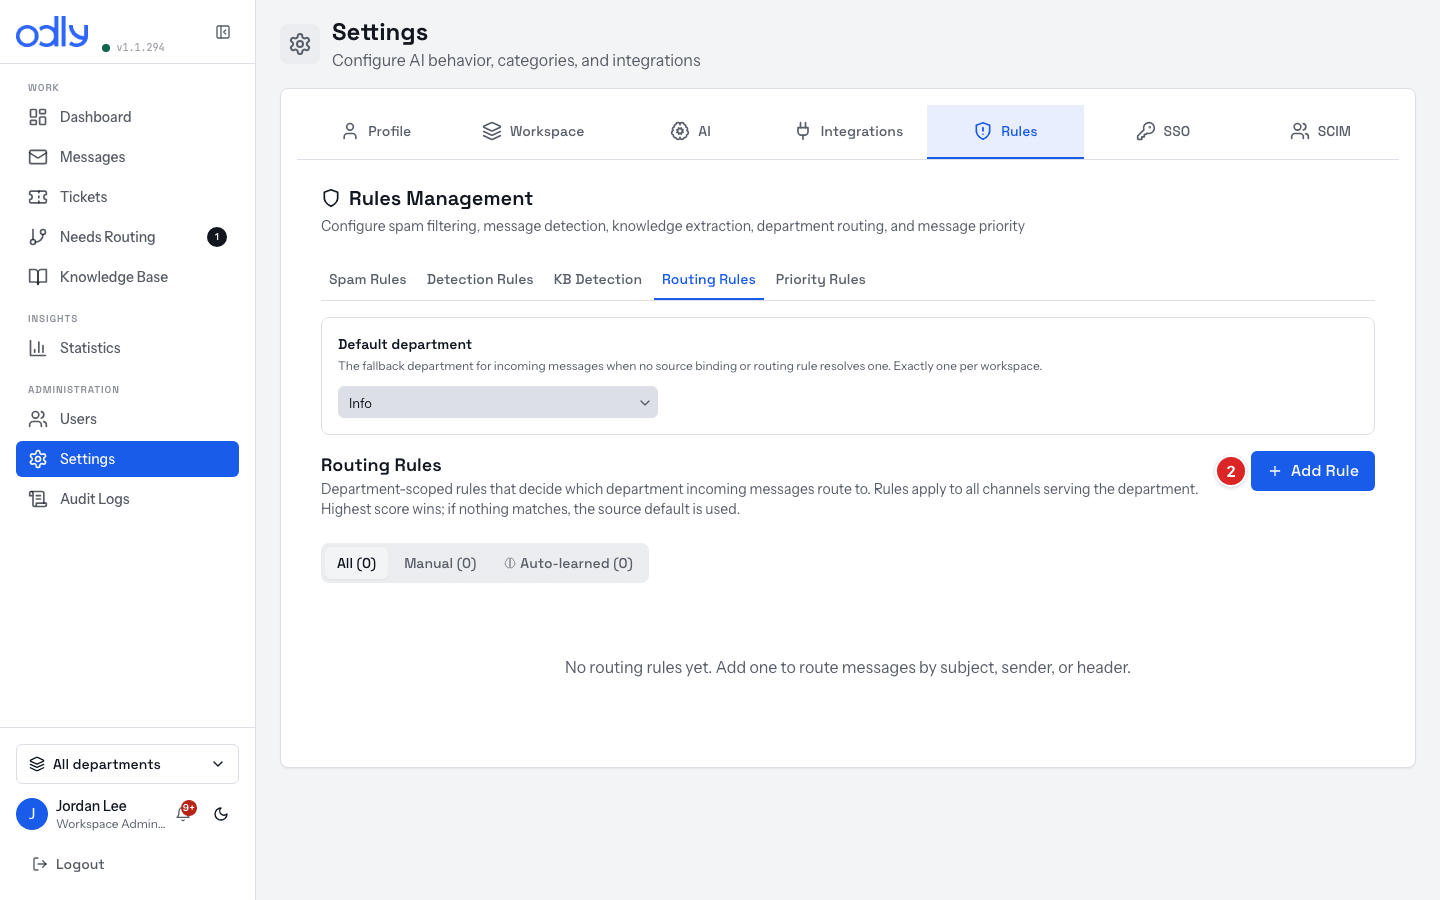This screenshot has height=900, width=1440.
Task: Select the Rules tab
Action: (1006, 131)
